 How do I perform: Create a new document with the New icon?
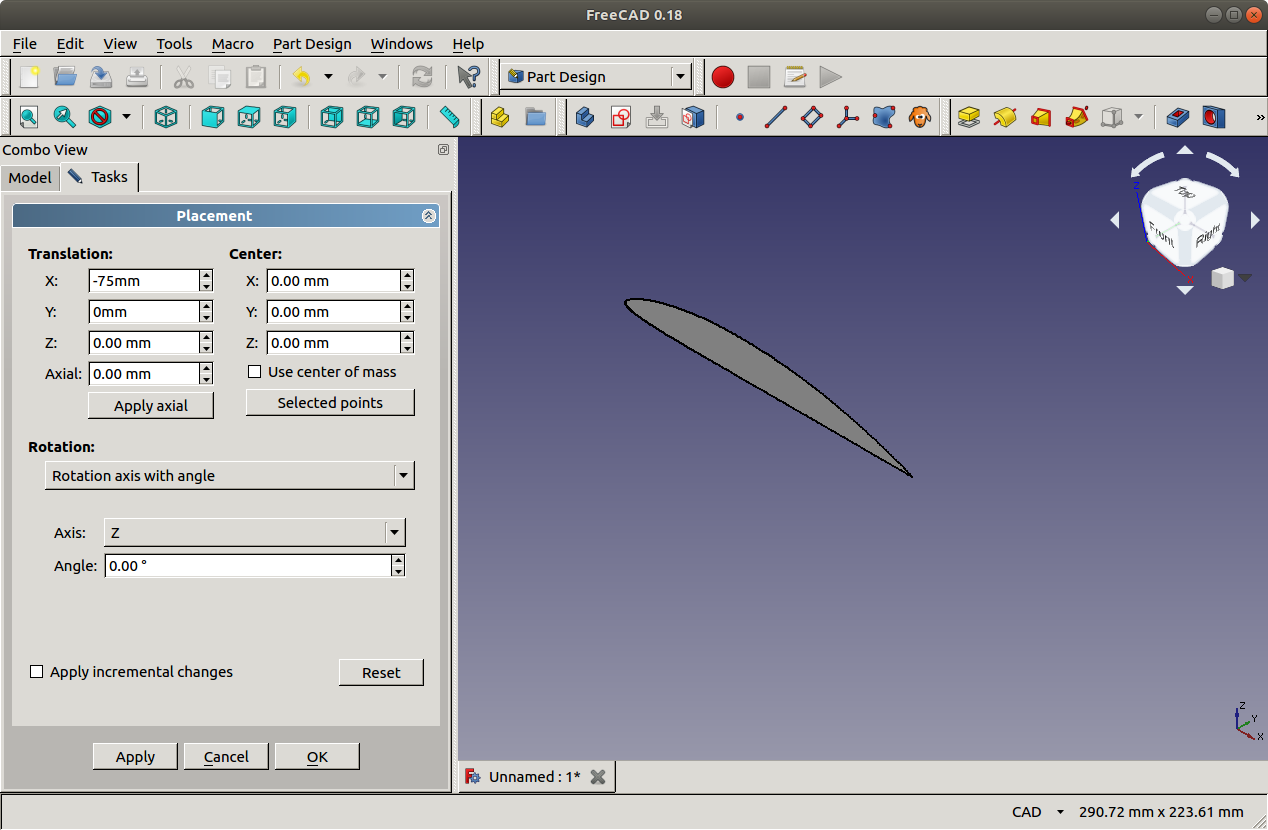coord(29,77)
